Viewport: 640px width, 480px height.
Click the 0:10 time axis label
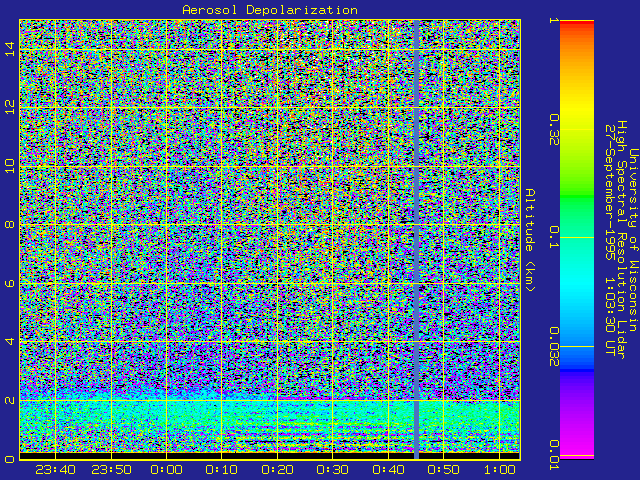tap(222, 470)
